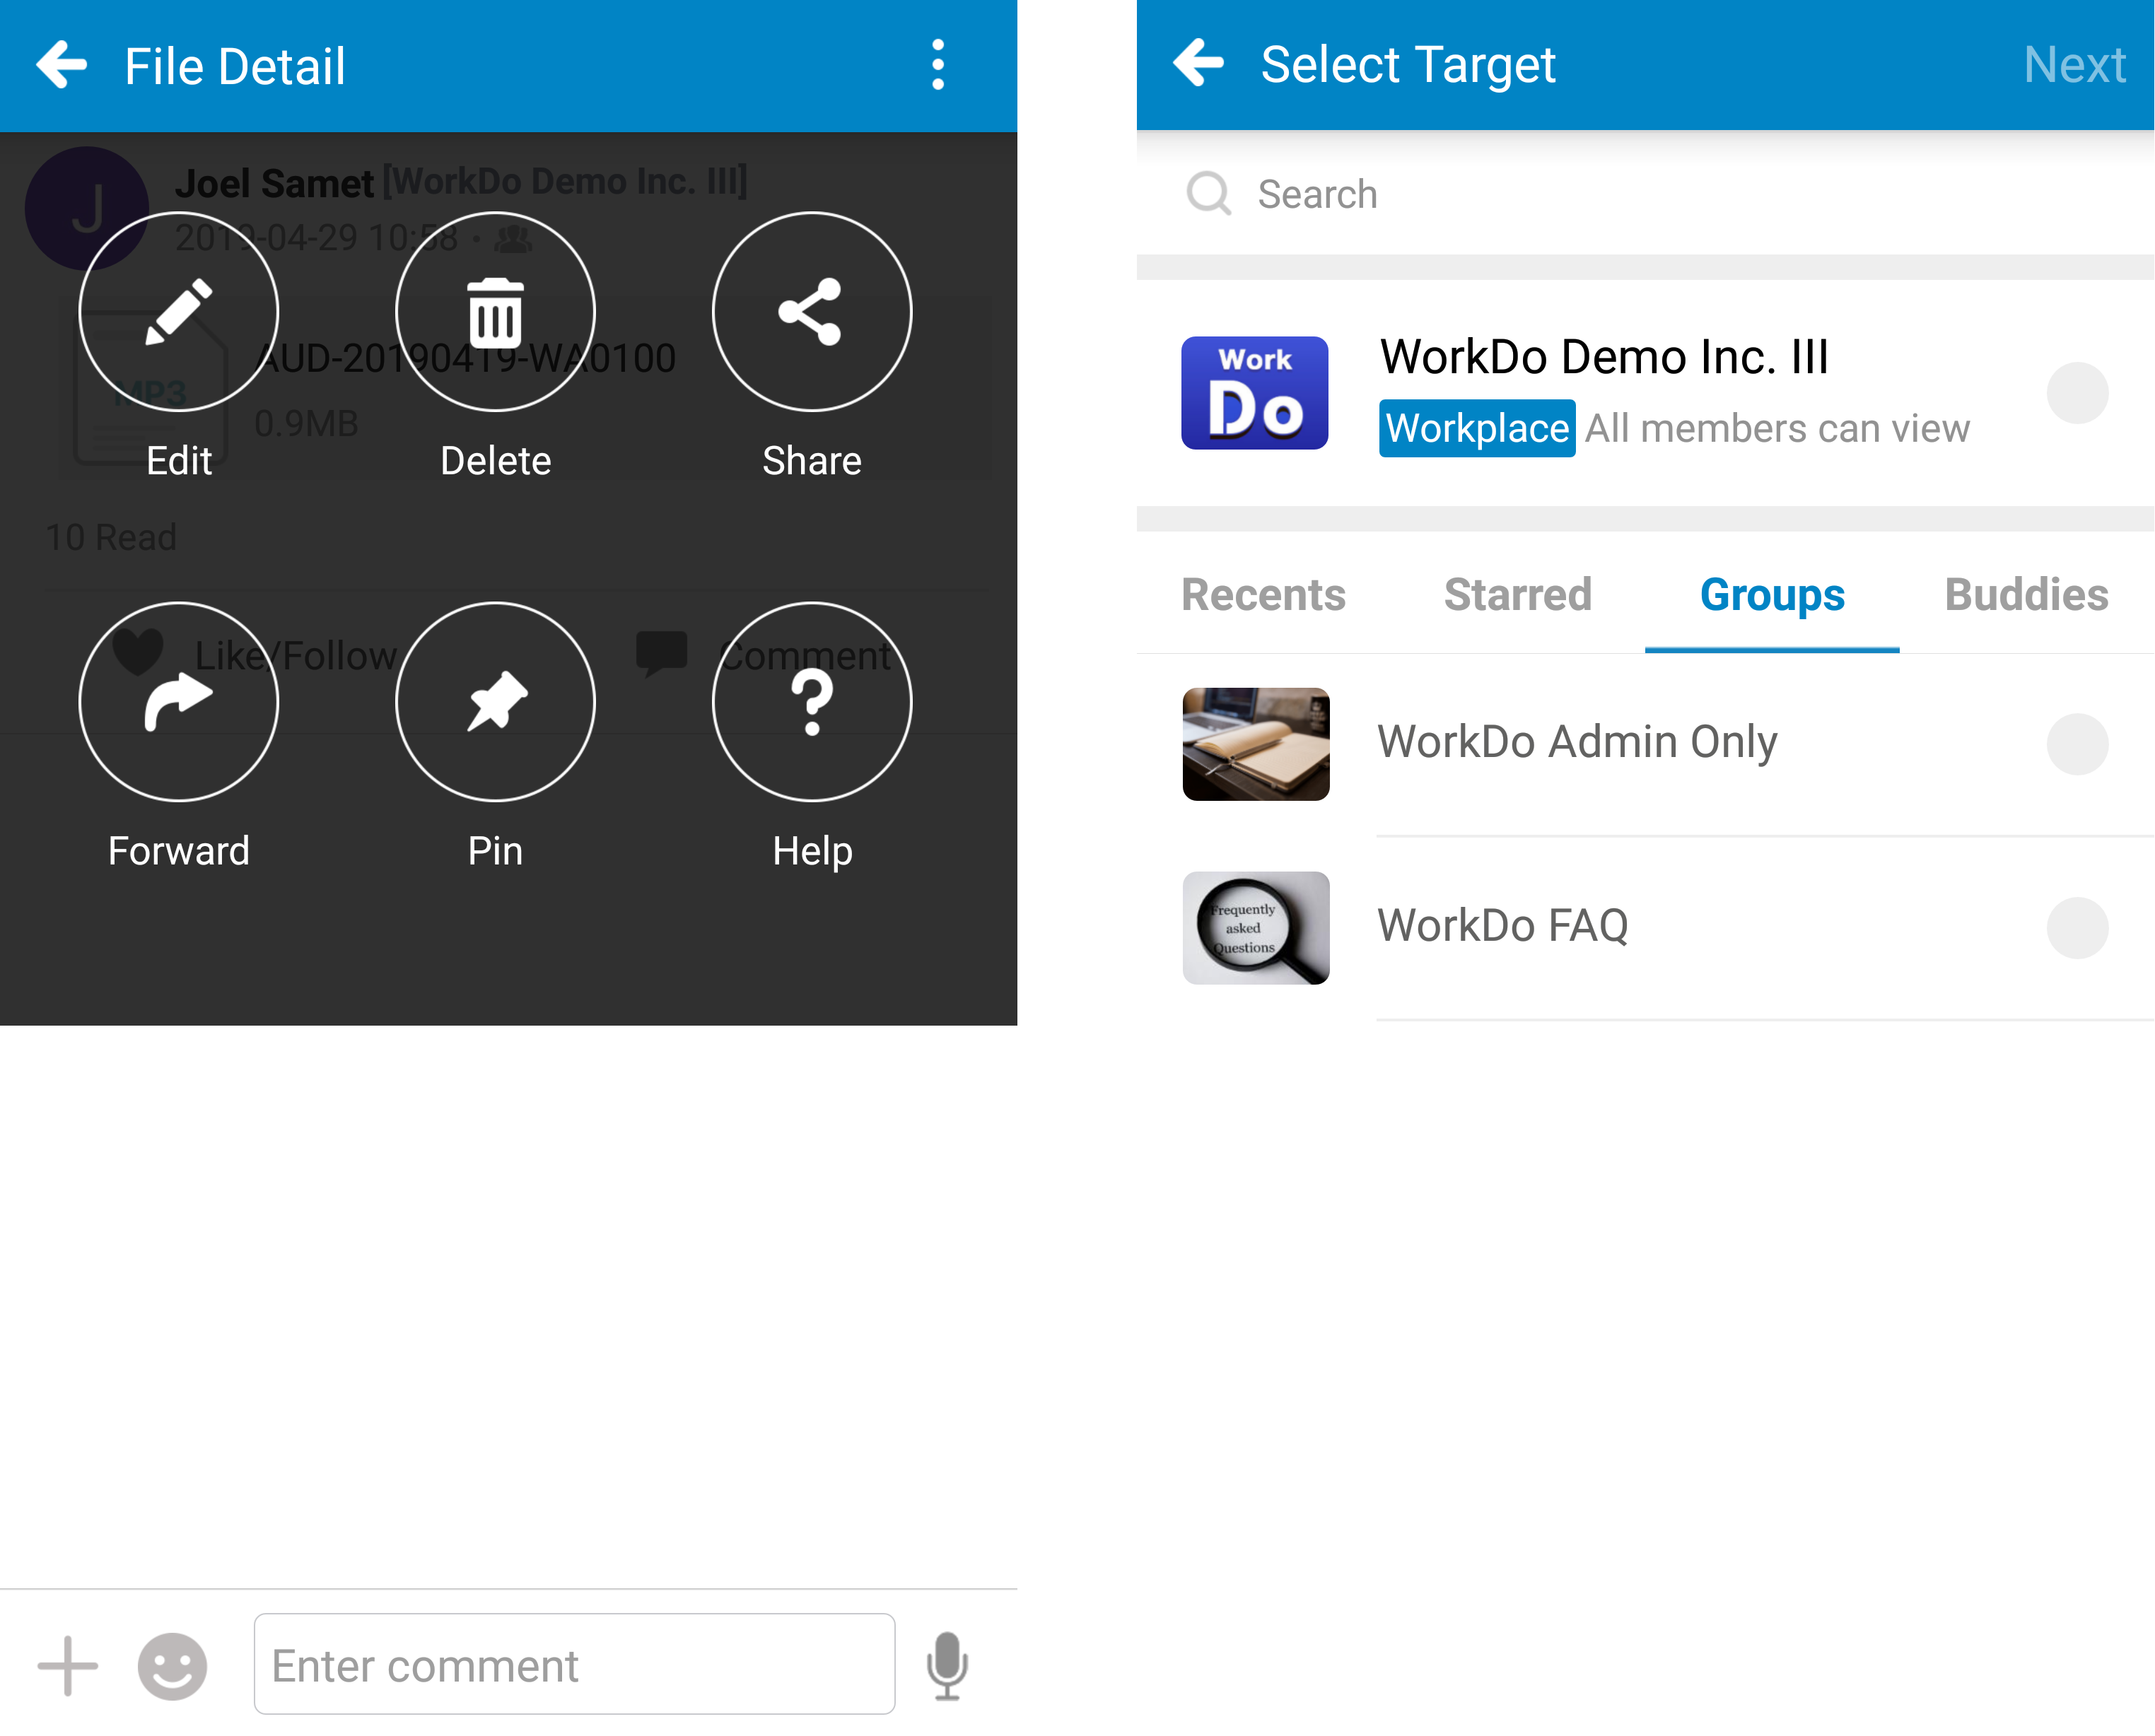2155x1736 pixels.
Task: Click the WorkDo Admin Only group image
Action: click(x=1256, y=744)
